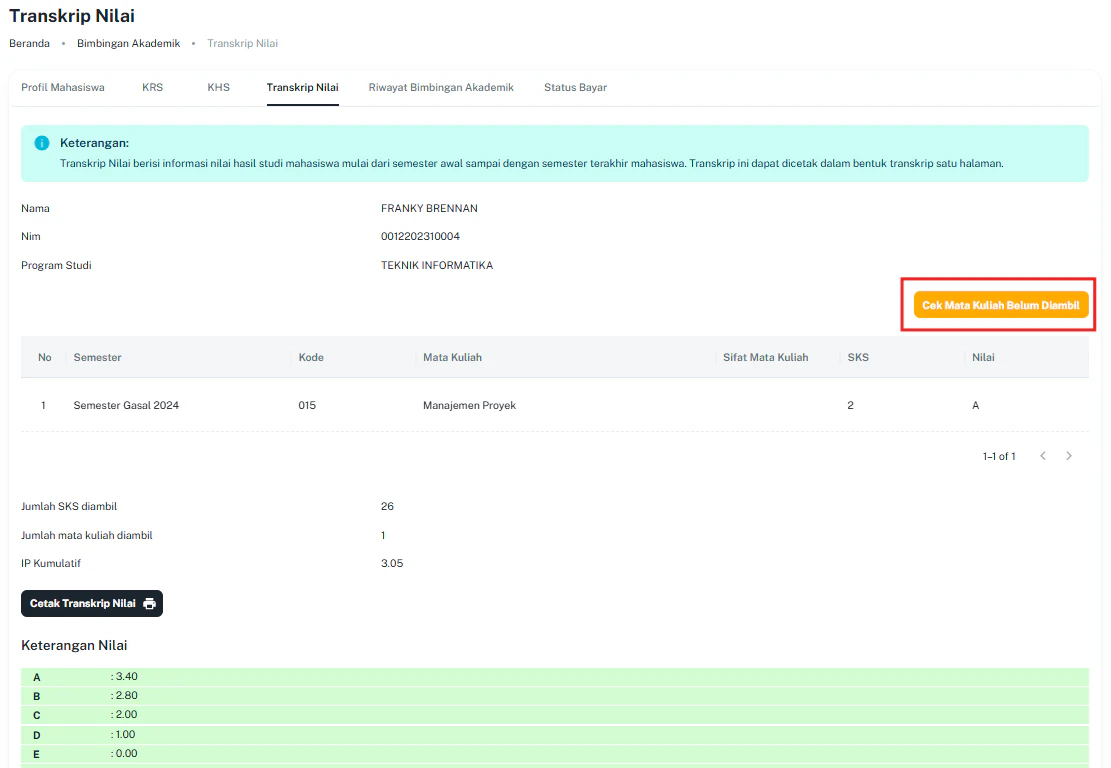Click grade D legend row 1.00
The width and height of the screenshot is (1111, 768).
(555, 735)
